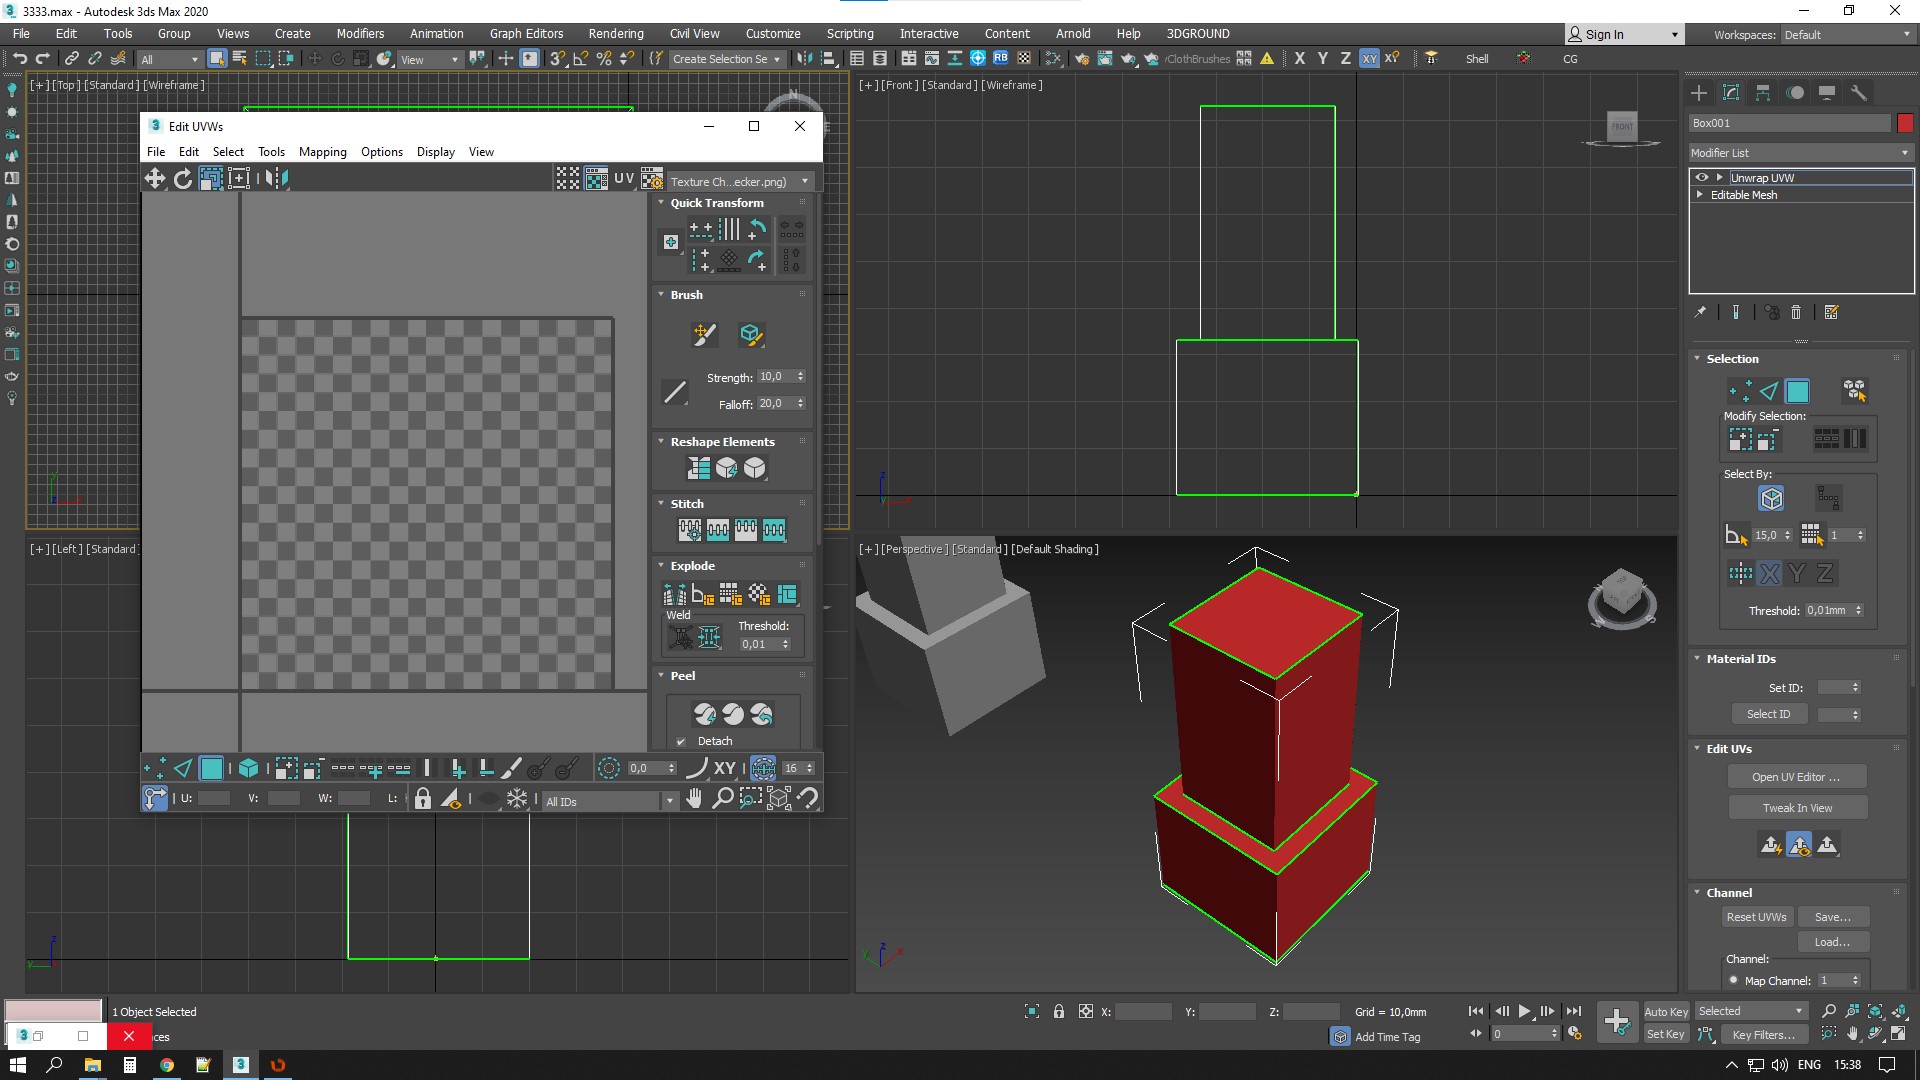
Task: Click Select ID button
Action: [1768, 714]
